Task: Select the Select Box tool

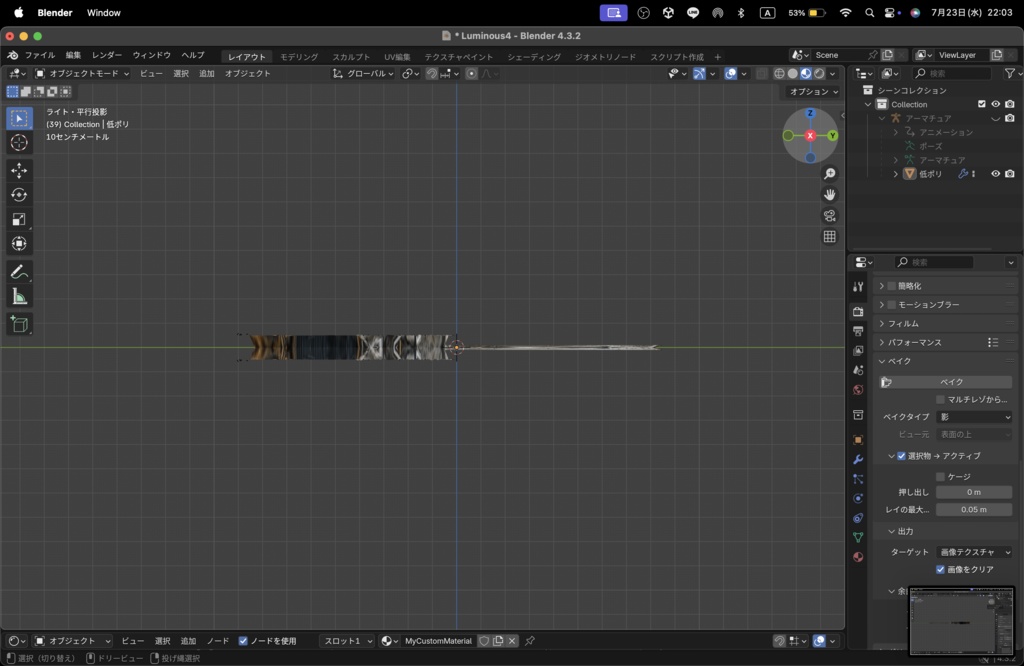Action: tap(19, 118)
